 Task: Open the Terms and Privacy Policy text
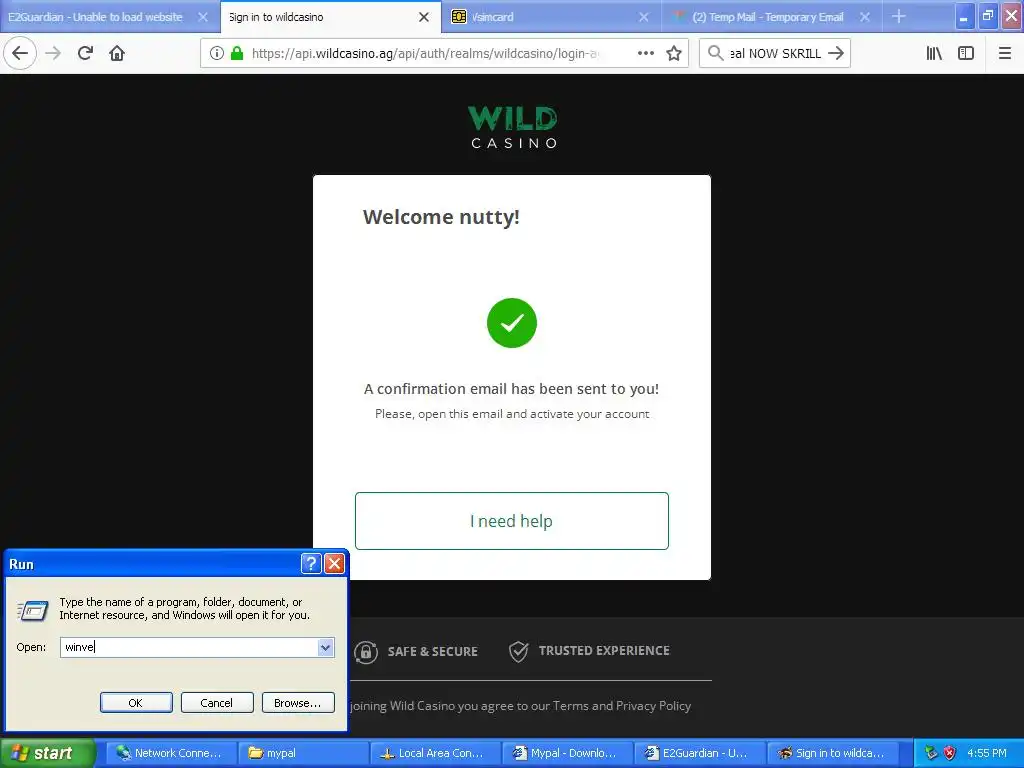(622, 706)
